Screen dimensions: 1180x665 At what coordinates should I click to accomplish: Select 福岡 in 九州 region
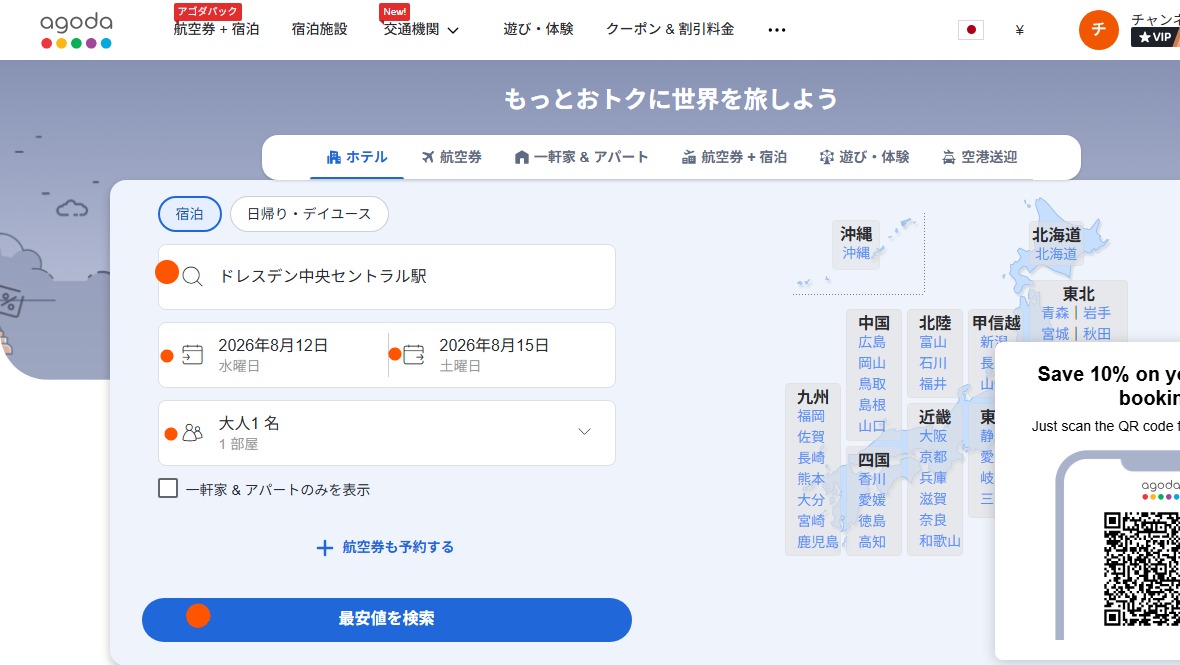click(x=811, y=416)
